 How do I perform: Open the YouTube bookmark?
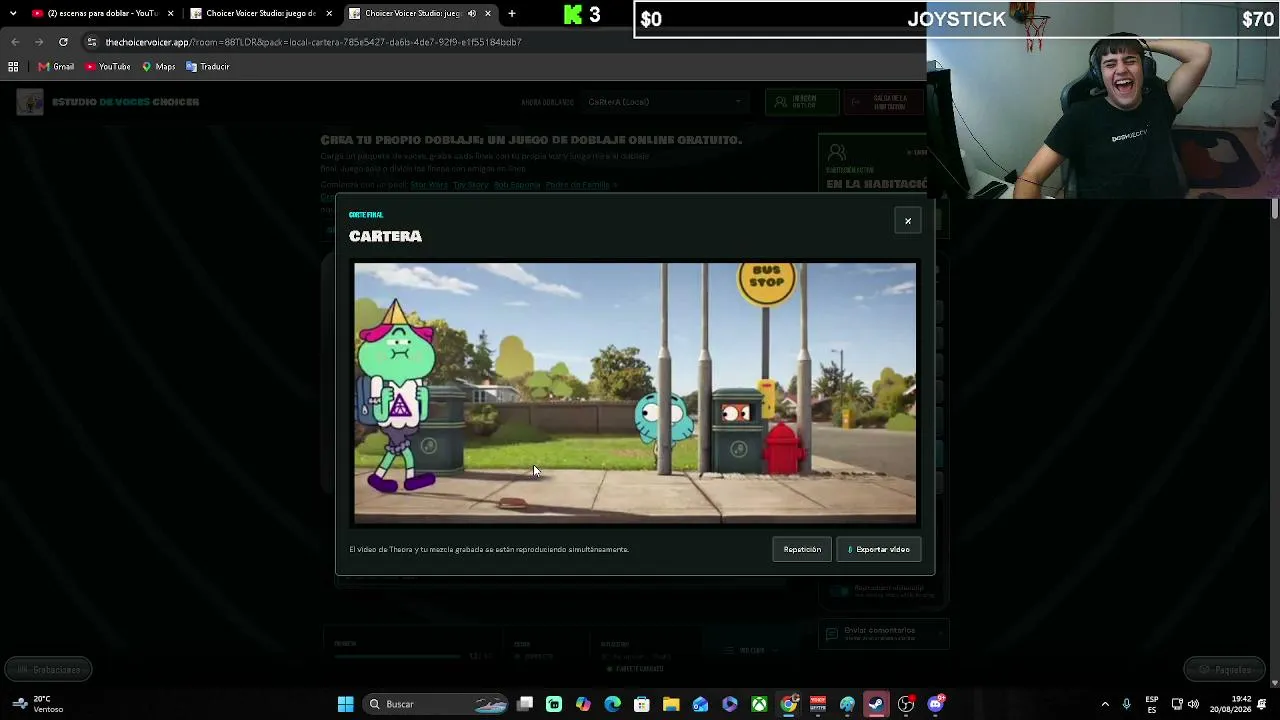(108, 67)
